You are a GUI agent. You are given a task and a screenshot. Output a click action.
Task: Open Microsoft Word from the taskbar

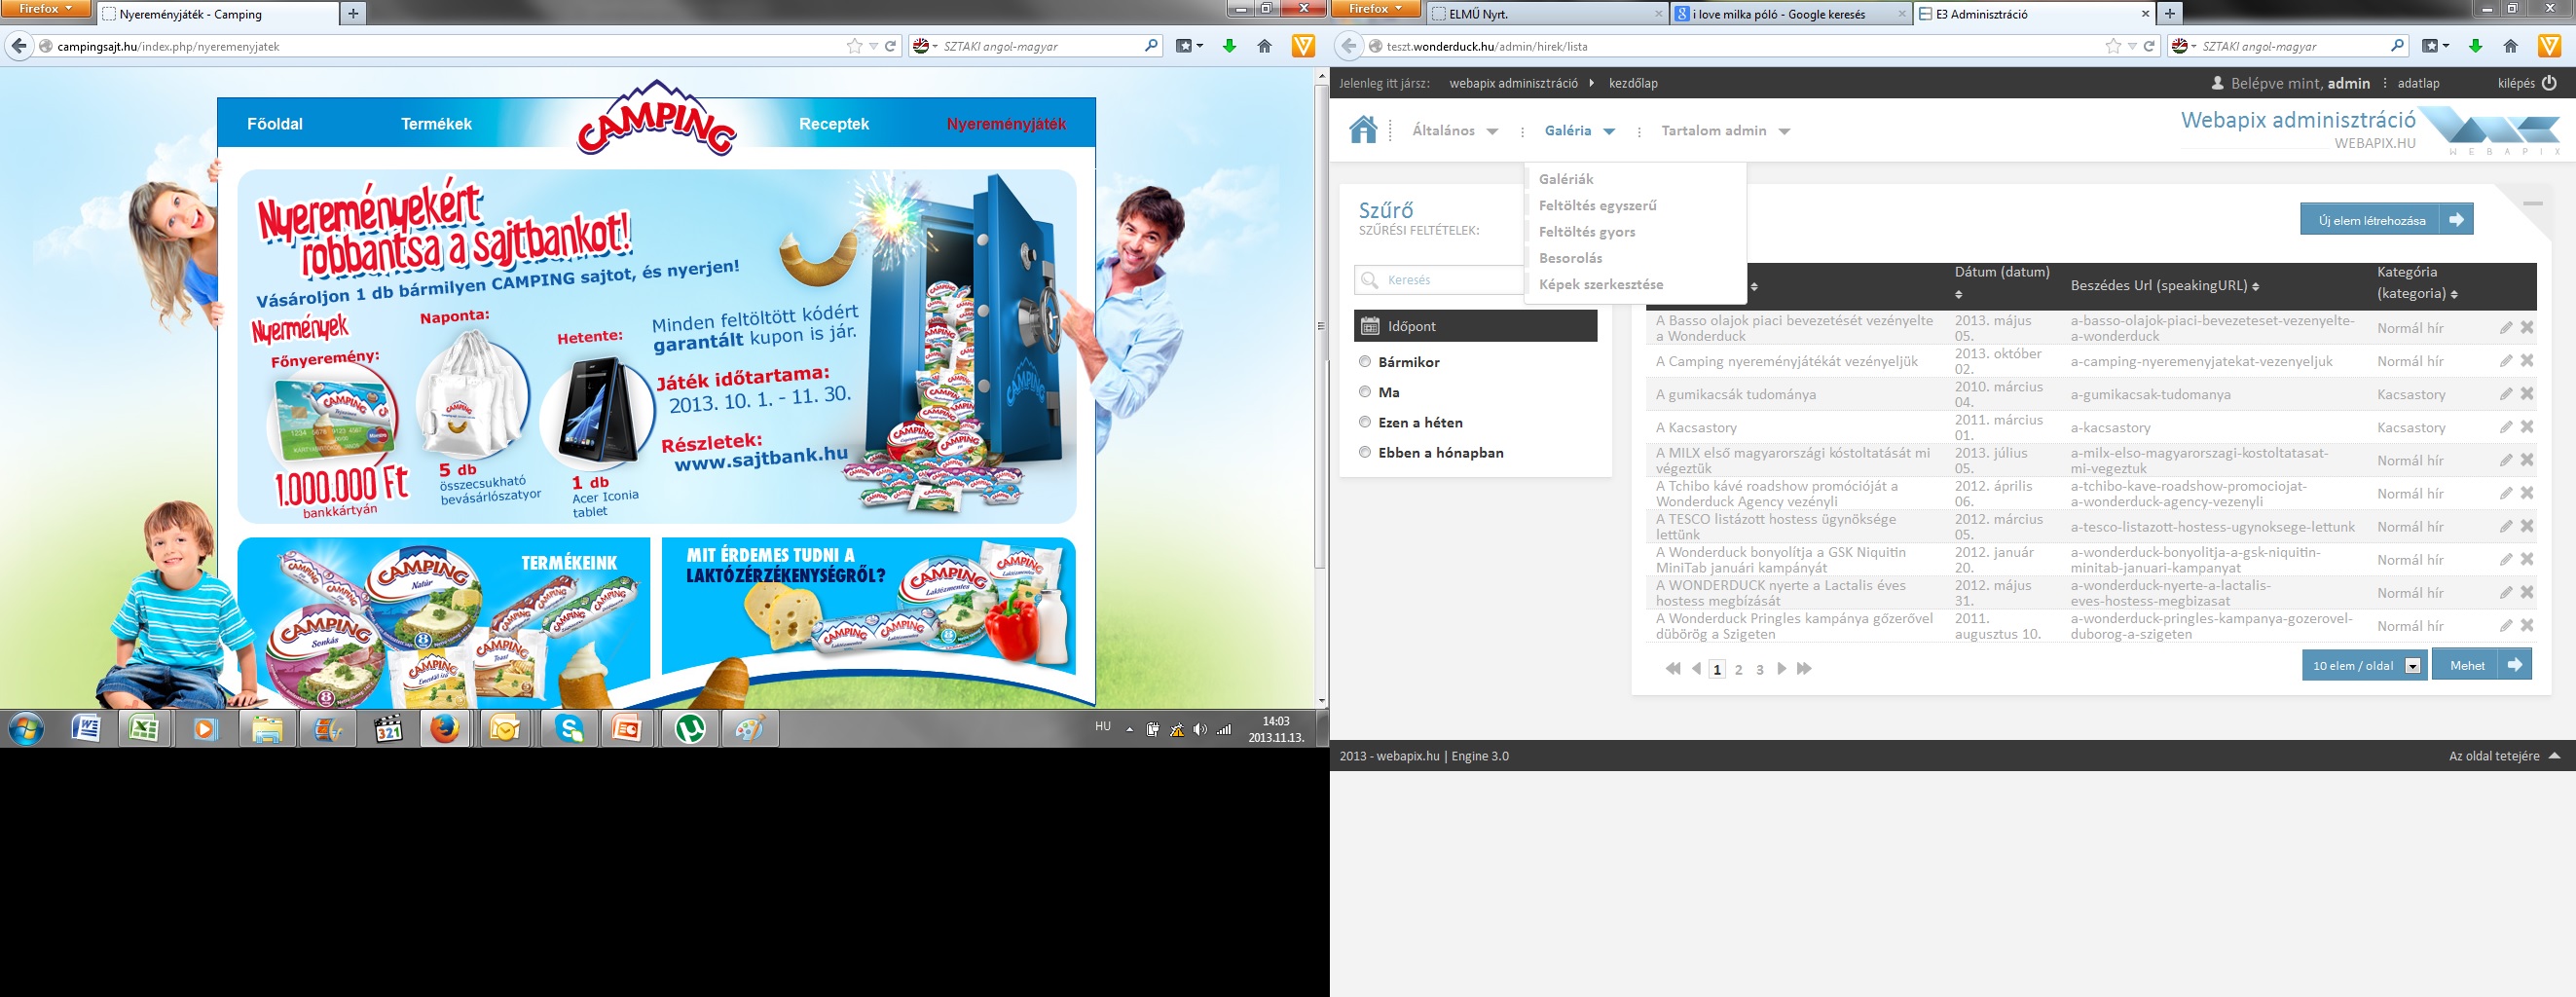[86, 729]
